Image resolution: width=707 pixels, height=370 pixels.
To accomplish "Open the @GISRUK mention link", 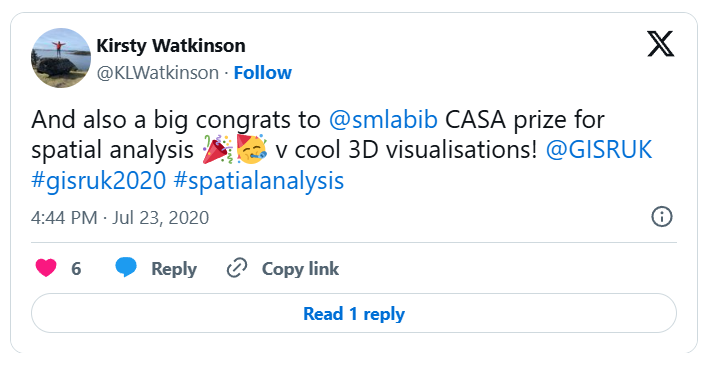I will click(x=599, y=150).
